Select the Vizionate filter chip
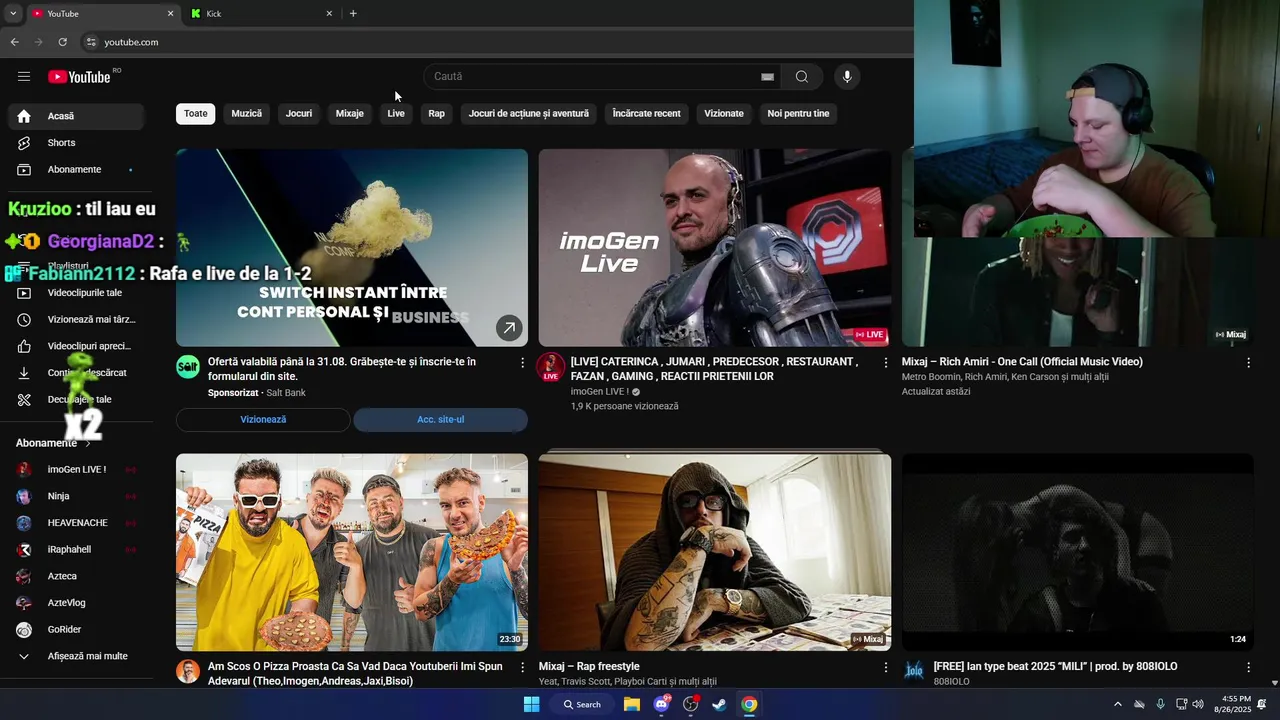 tap(724, 114)
